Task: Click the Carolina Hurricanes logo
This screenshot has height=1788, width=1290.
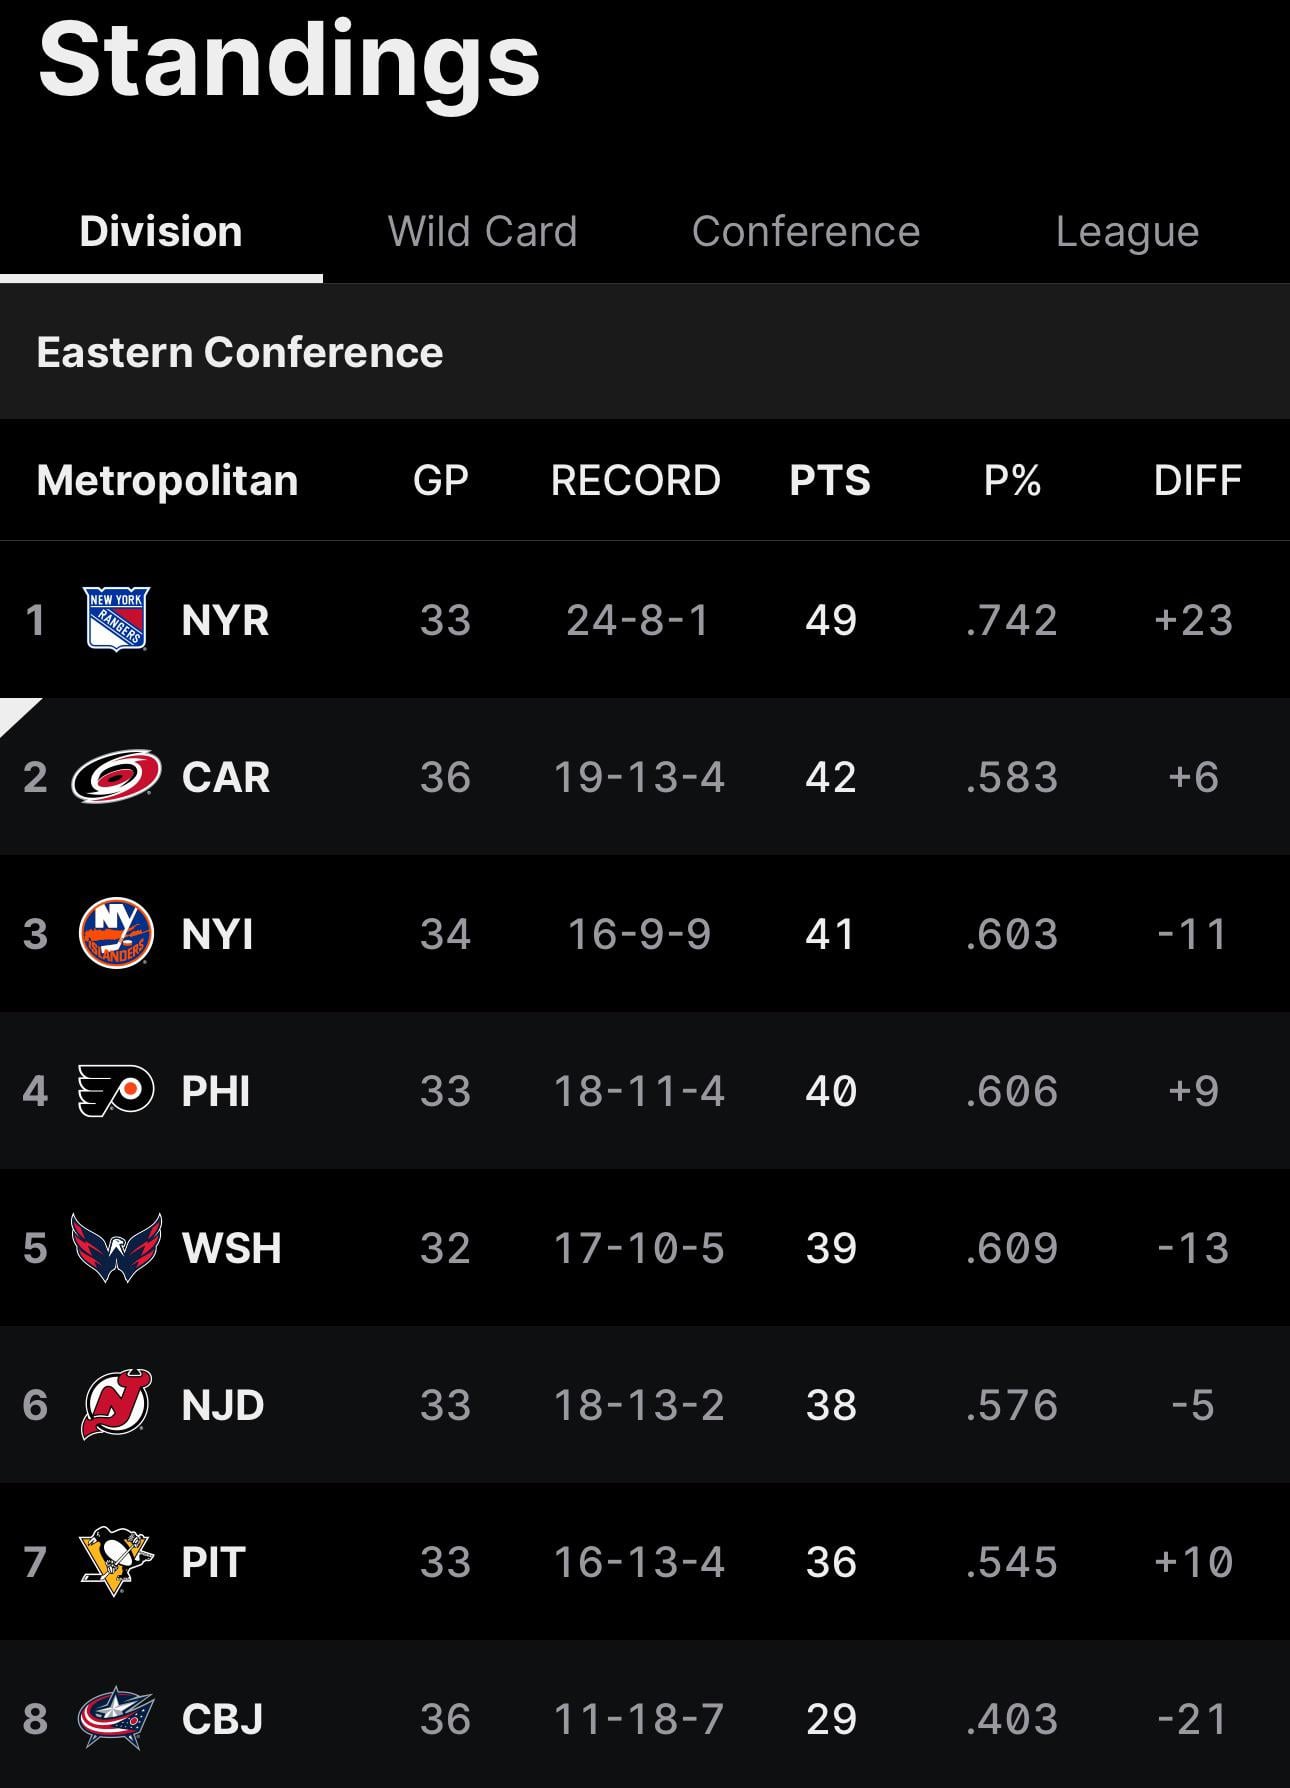Action: pyautogui.click(x=116, y=777)
